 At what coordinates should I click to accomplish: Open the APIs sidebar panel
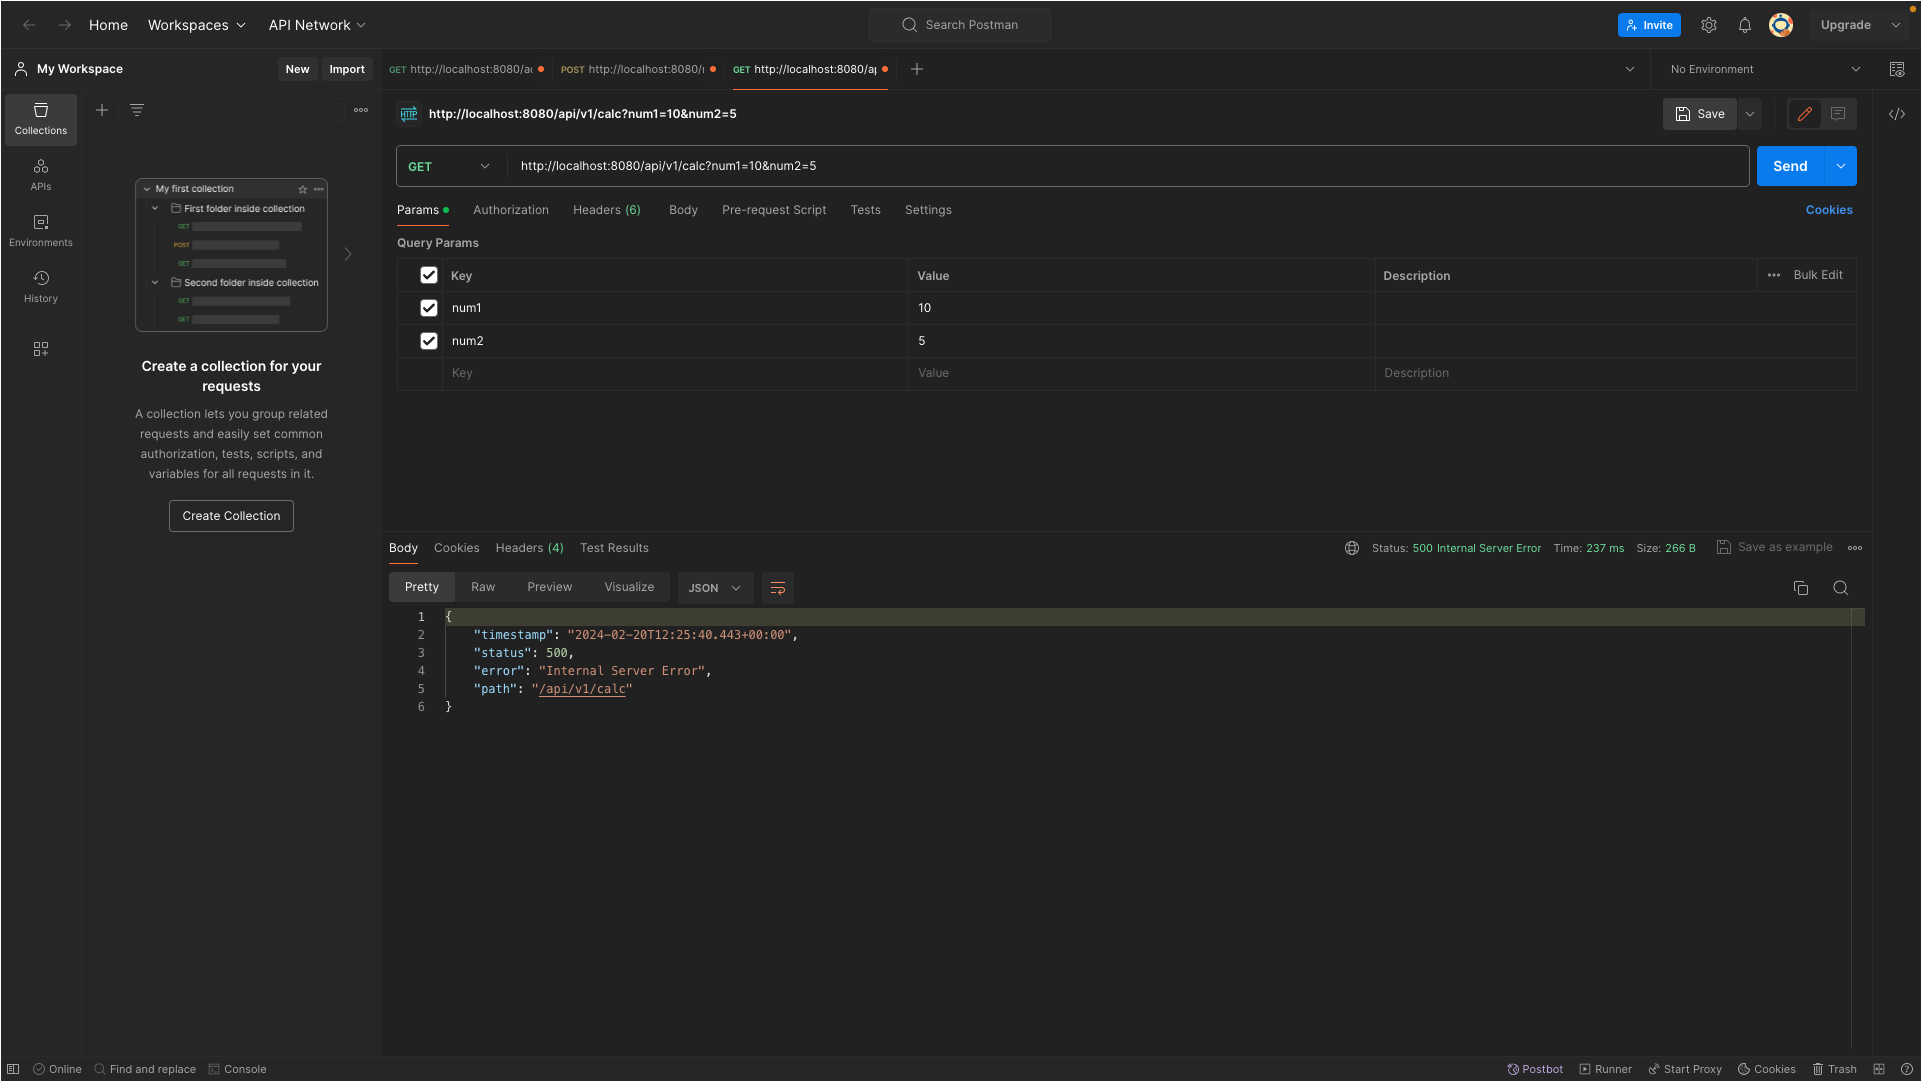click(41, 175)
